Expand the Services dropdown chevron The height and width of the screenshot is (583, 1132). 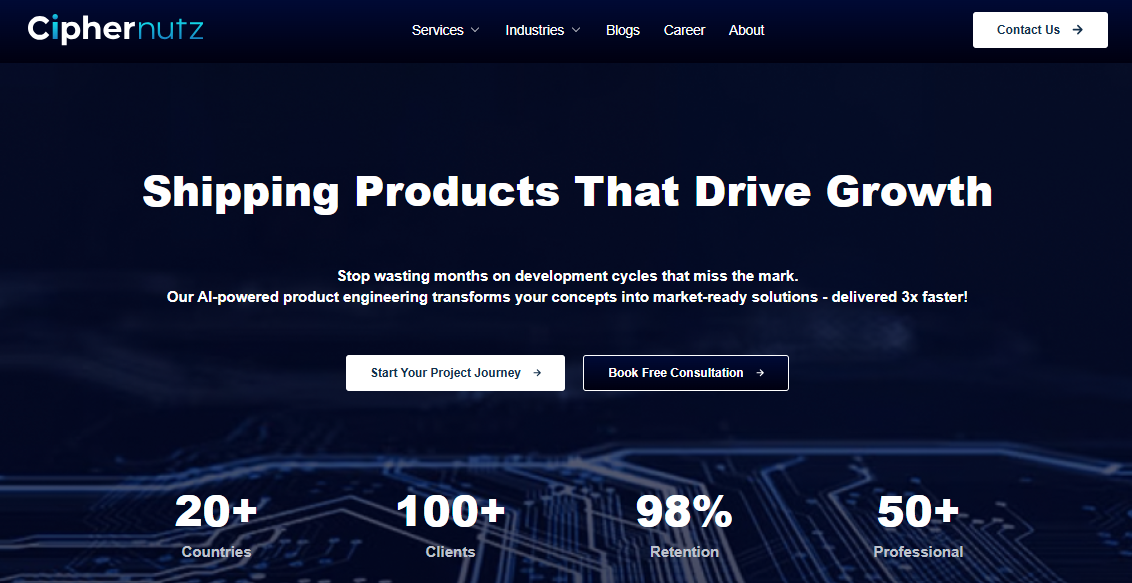474,30
